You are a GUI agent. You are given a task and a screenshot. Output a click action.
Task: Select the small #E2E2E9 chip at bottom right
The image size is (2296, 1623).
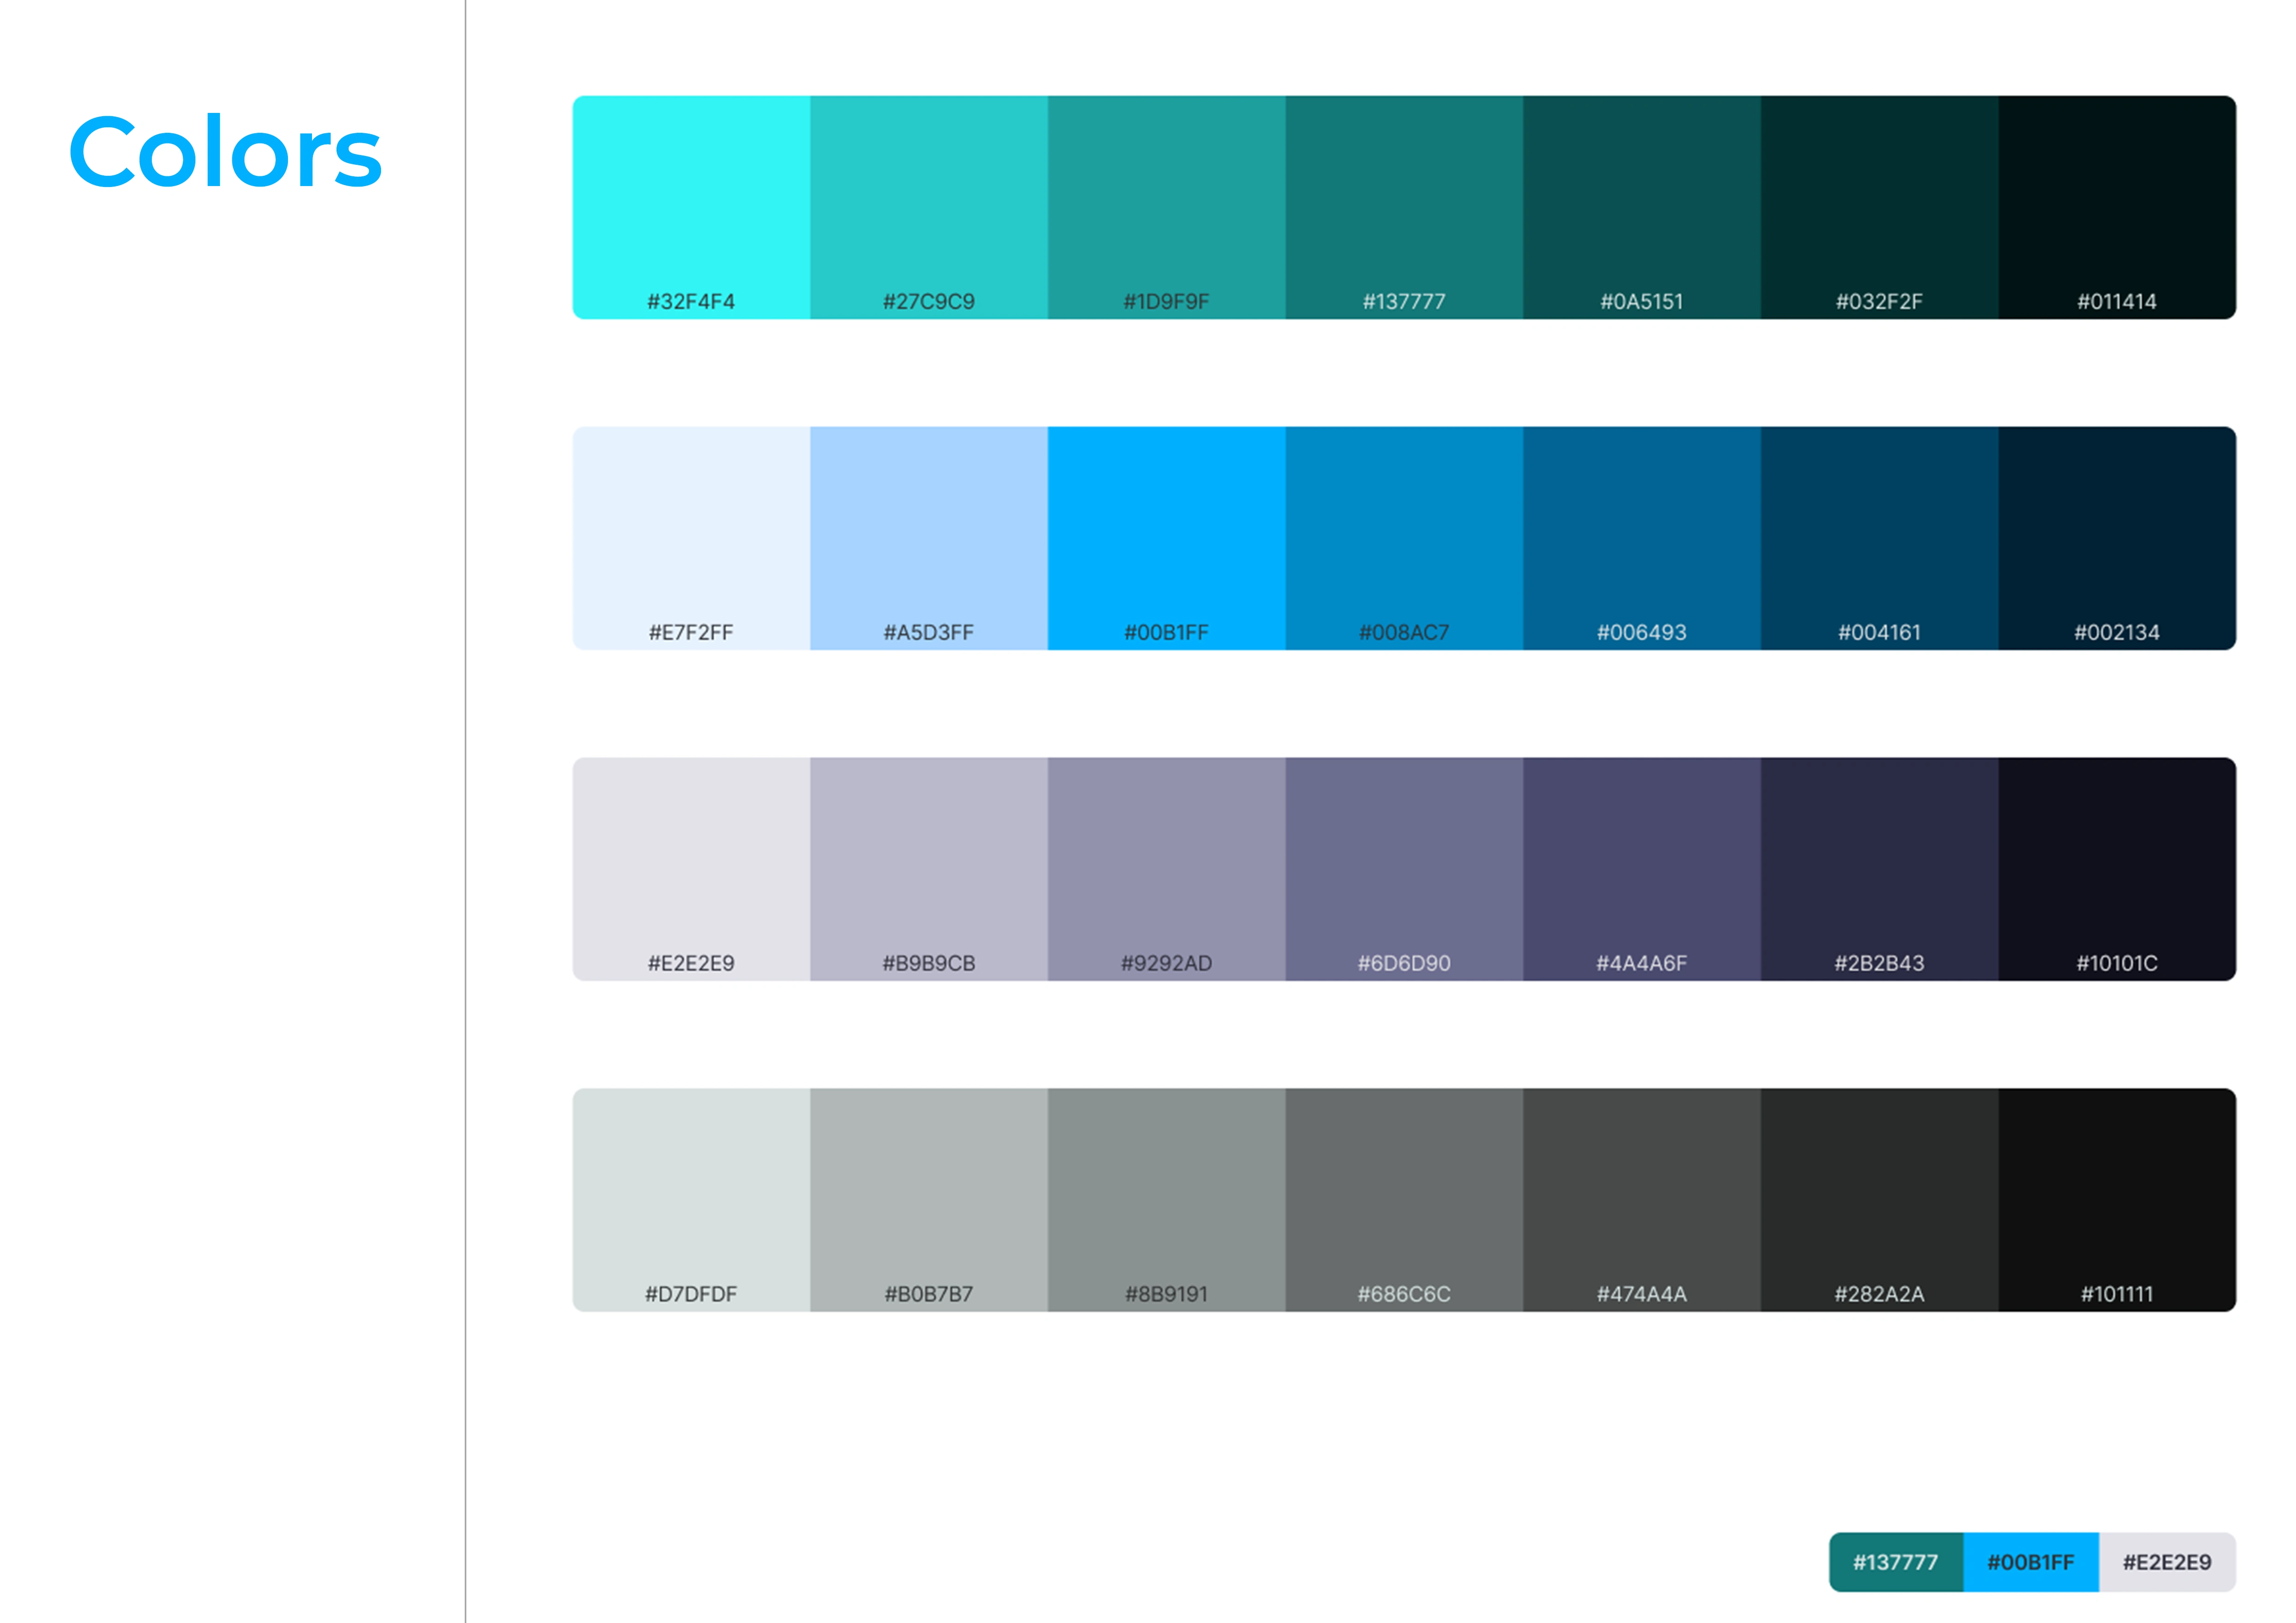[x=2166, y=1561]
